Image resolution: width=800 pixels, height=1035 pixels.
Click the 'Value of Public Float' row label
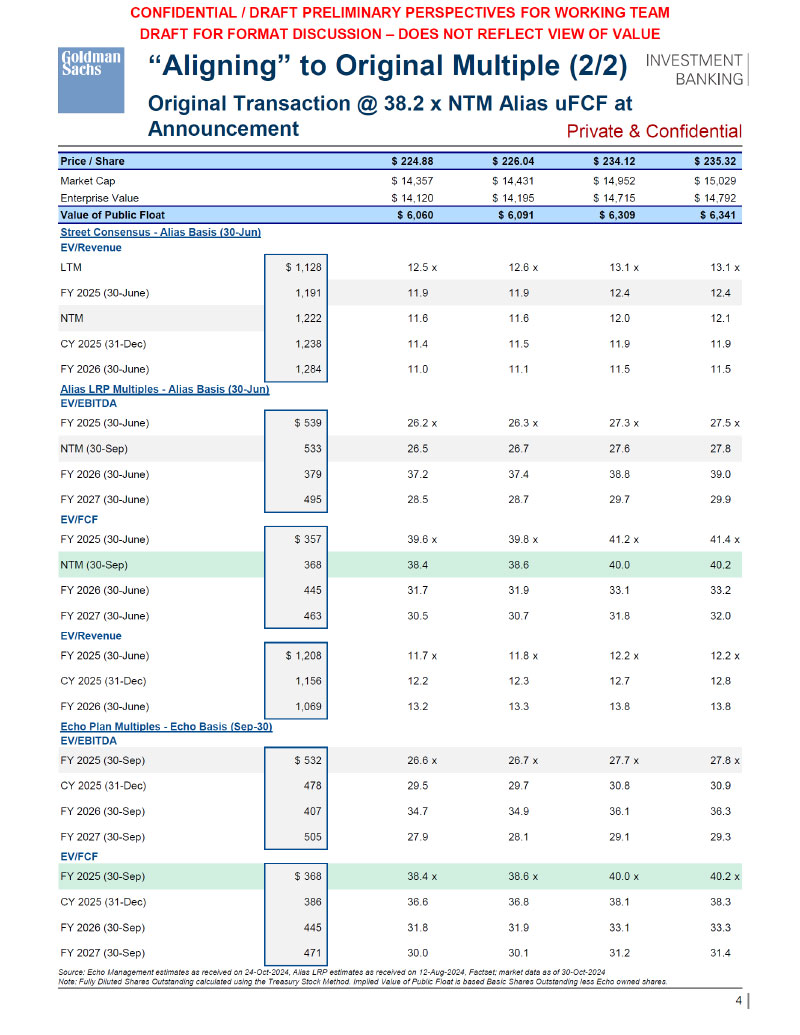[113, 215]
